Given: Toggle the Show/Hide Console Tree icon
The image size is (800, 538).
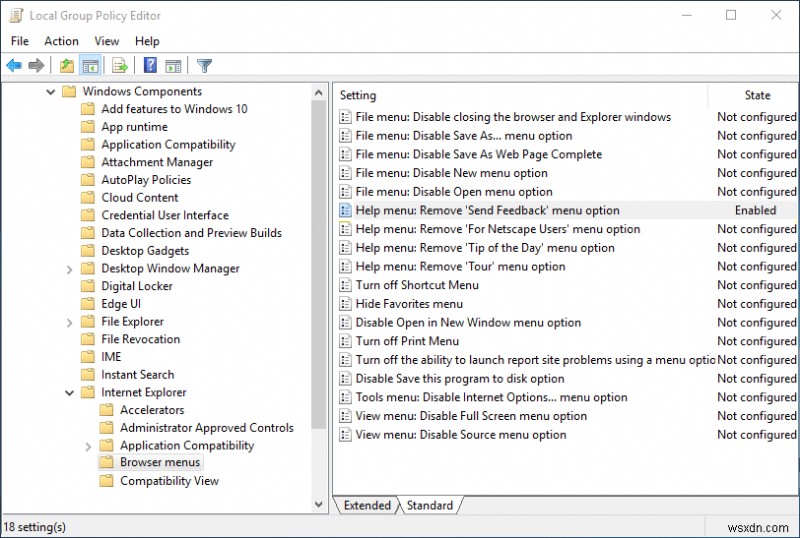Looking at the screenshot, I should pos(91,65).
